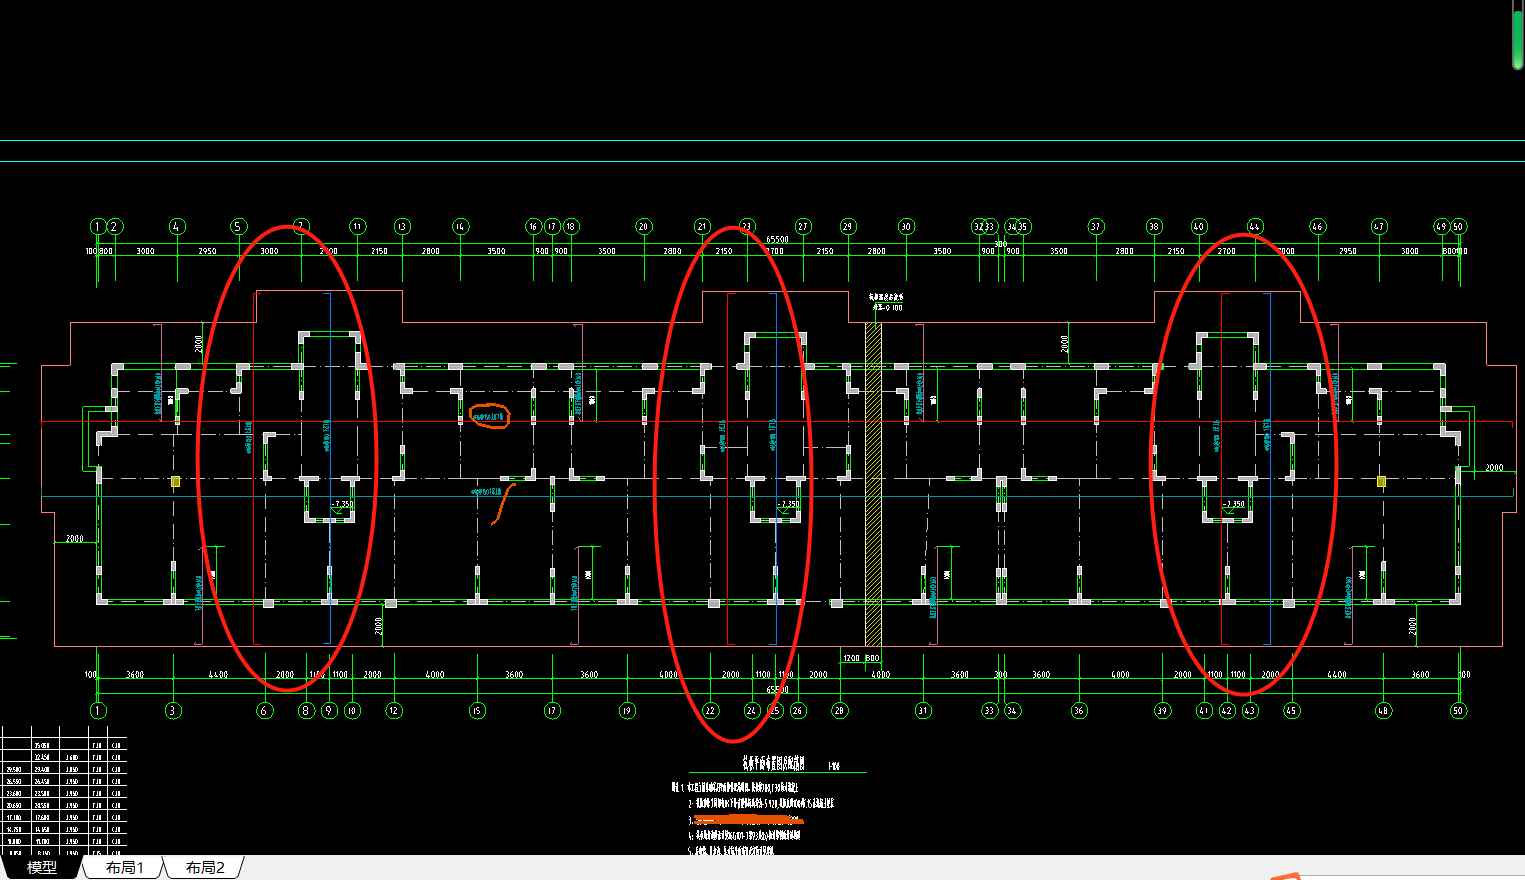Select axis bubble number 48
This screenshot has height=880, width=1525.
coord(1383,711)
